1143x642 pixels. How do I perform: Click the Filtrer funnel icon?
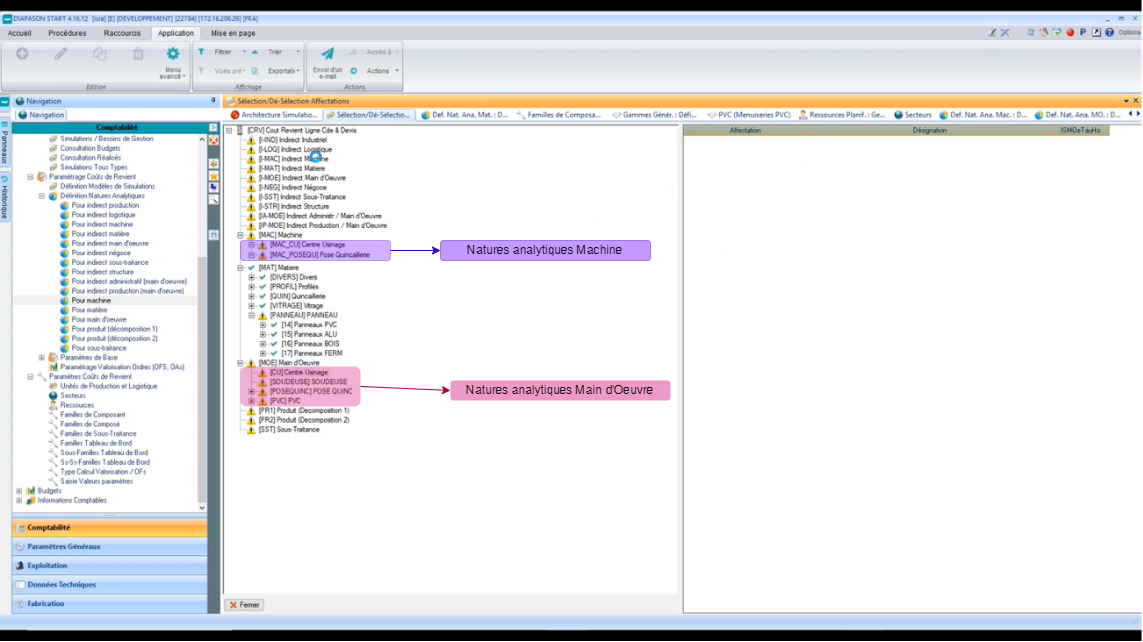(202, 52)
